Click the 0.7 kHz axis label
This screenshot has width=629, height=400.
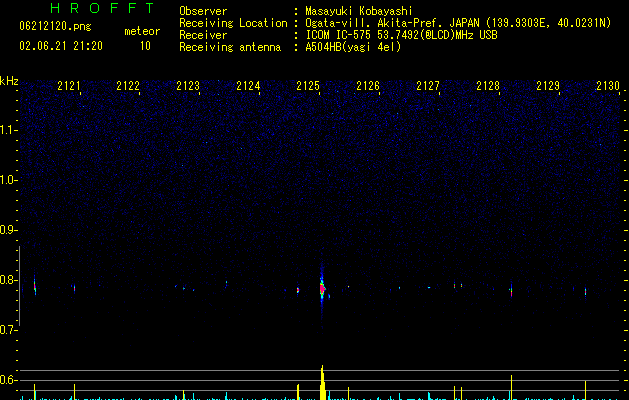[x=9, y=330]
